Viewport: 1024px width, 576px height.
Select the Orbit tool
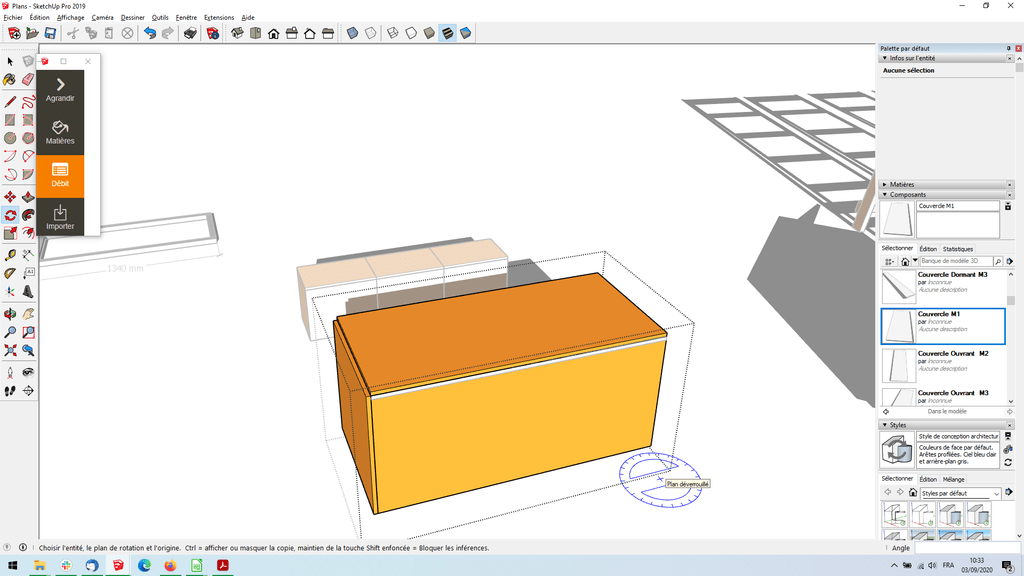[10, 315]
